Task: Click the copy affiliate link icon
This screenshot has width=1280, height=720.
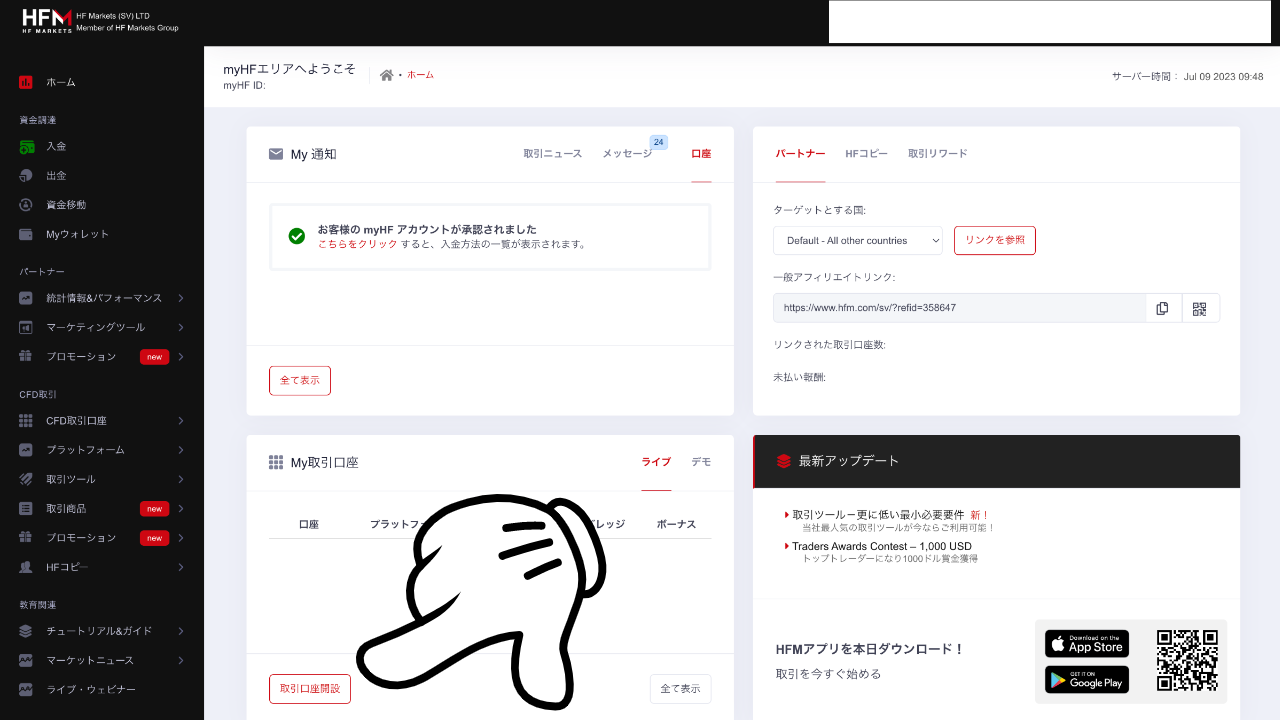Action: tap(1162, 308)
